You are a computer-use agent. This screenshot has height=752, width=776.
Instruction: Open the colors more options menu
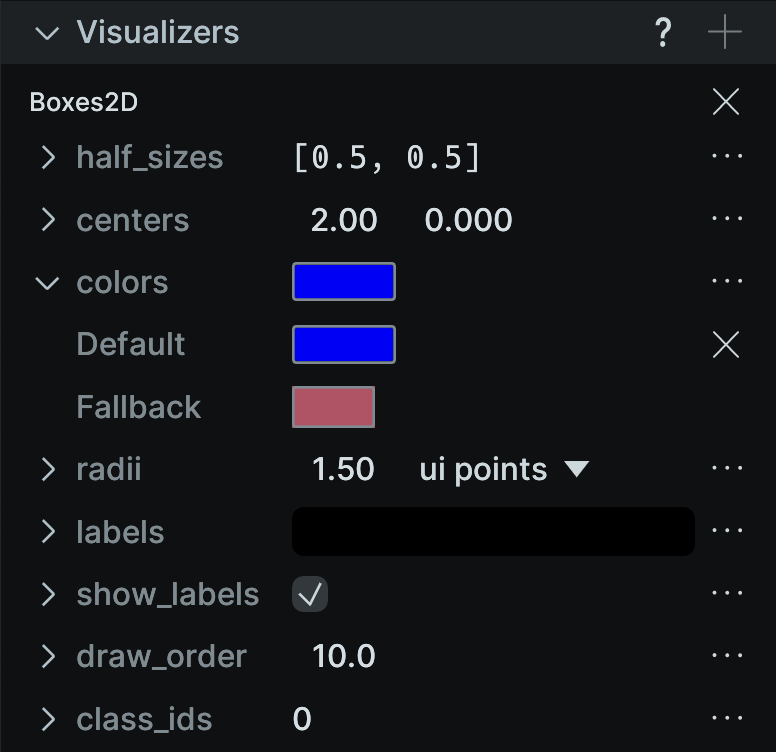727,281
